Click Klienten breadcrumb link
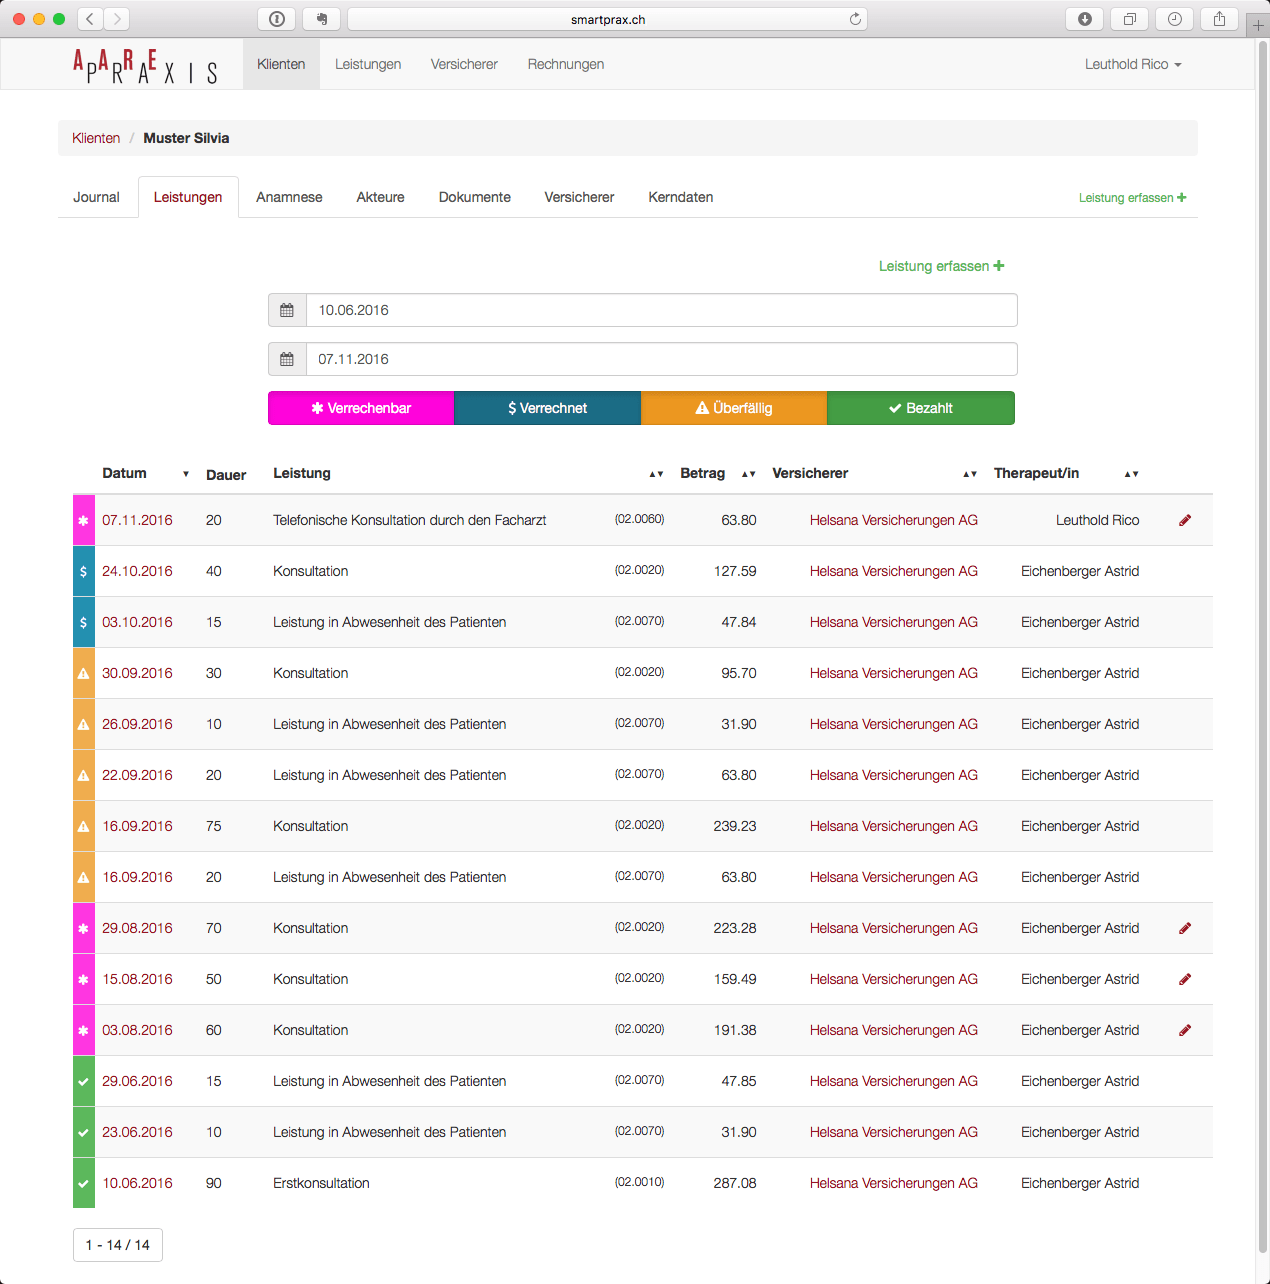 point(96,138)
